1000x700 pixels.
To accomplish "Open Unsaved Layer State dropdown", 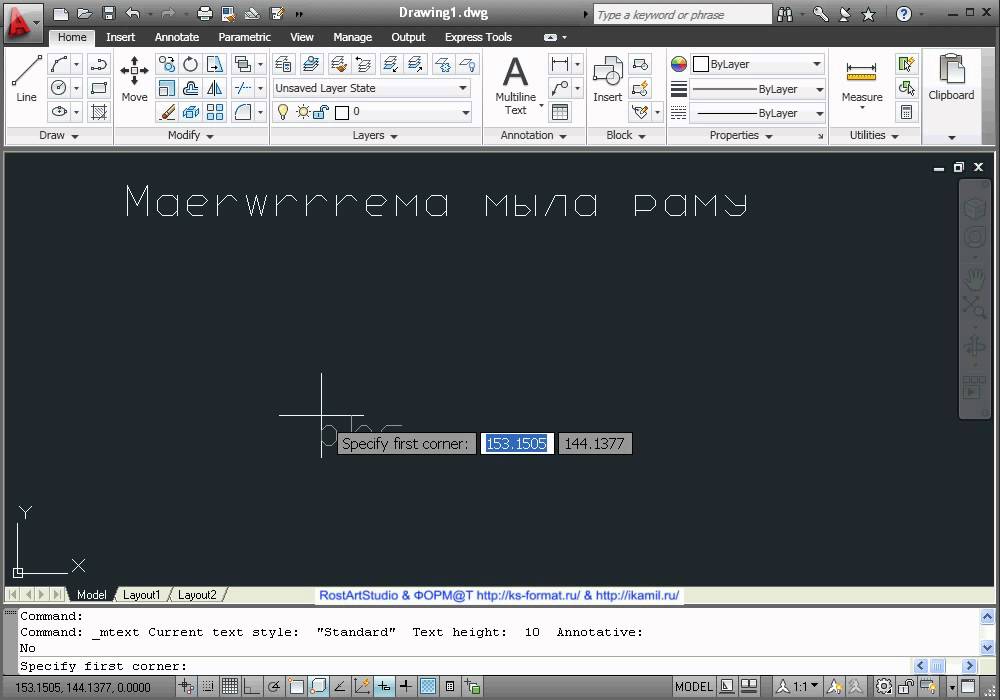I will (372, 88).
